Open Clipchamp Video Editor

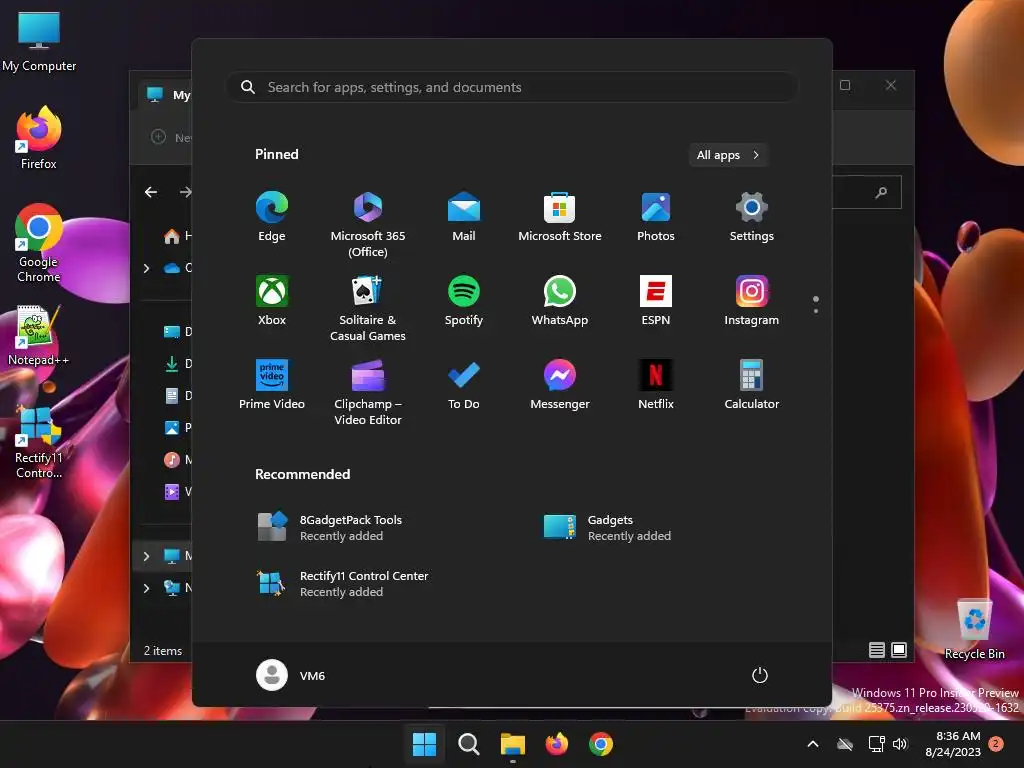(x=368, y=392)
